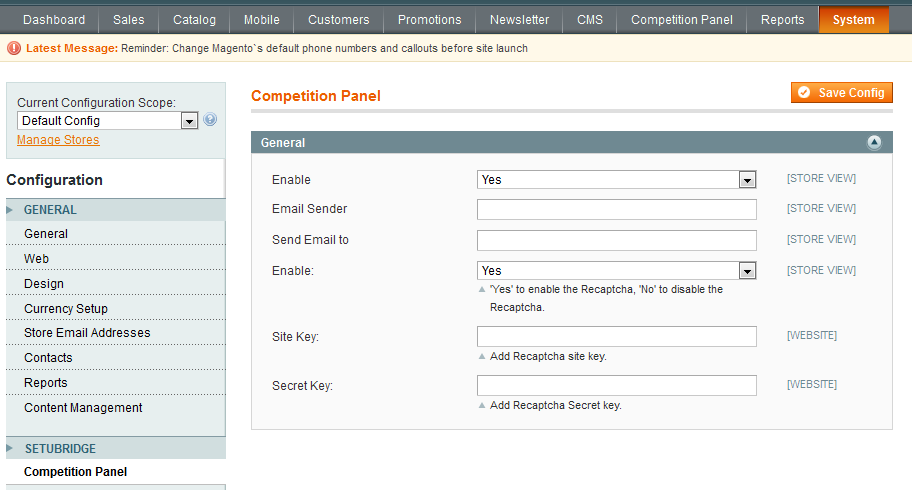Open the first Enable dropdown

616,180
